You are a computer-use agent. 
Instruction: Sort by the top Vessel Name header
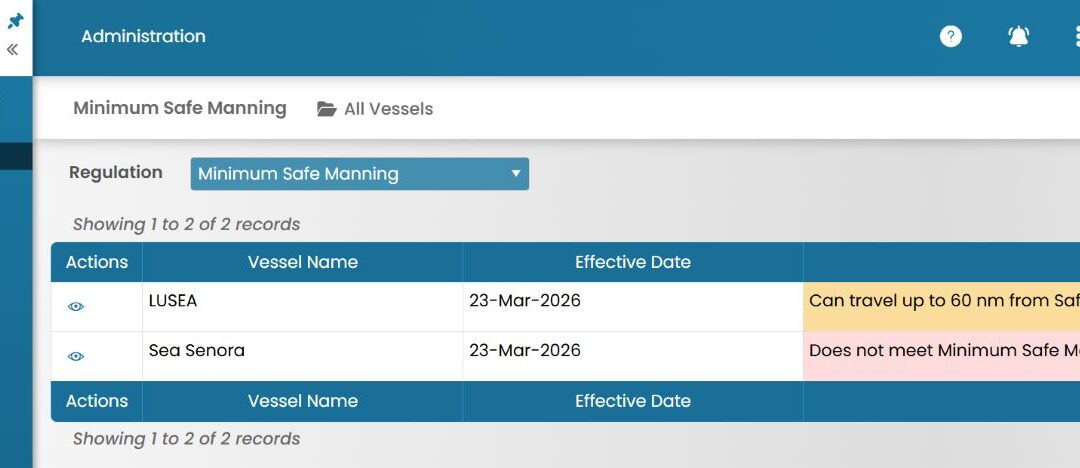302,262
